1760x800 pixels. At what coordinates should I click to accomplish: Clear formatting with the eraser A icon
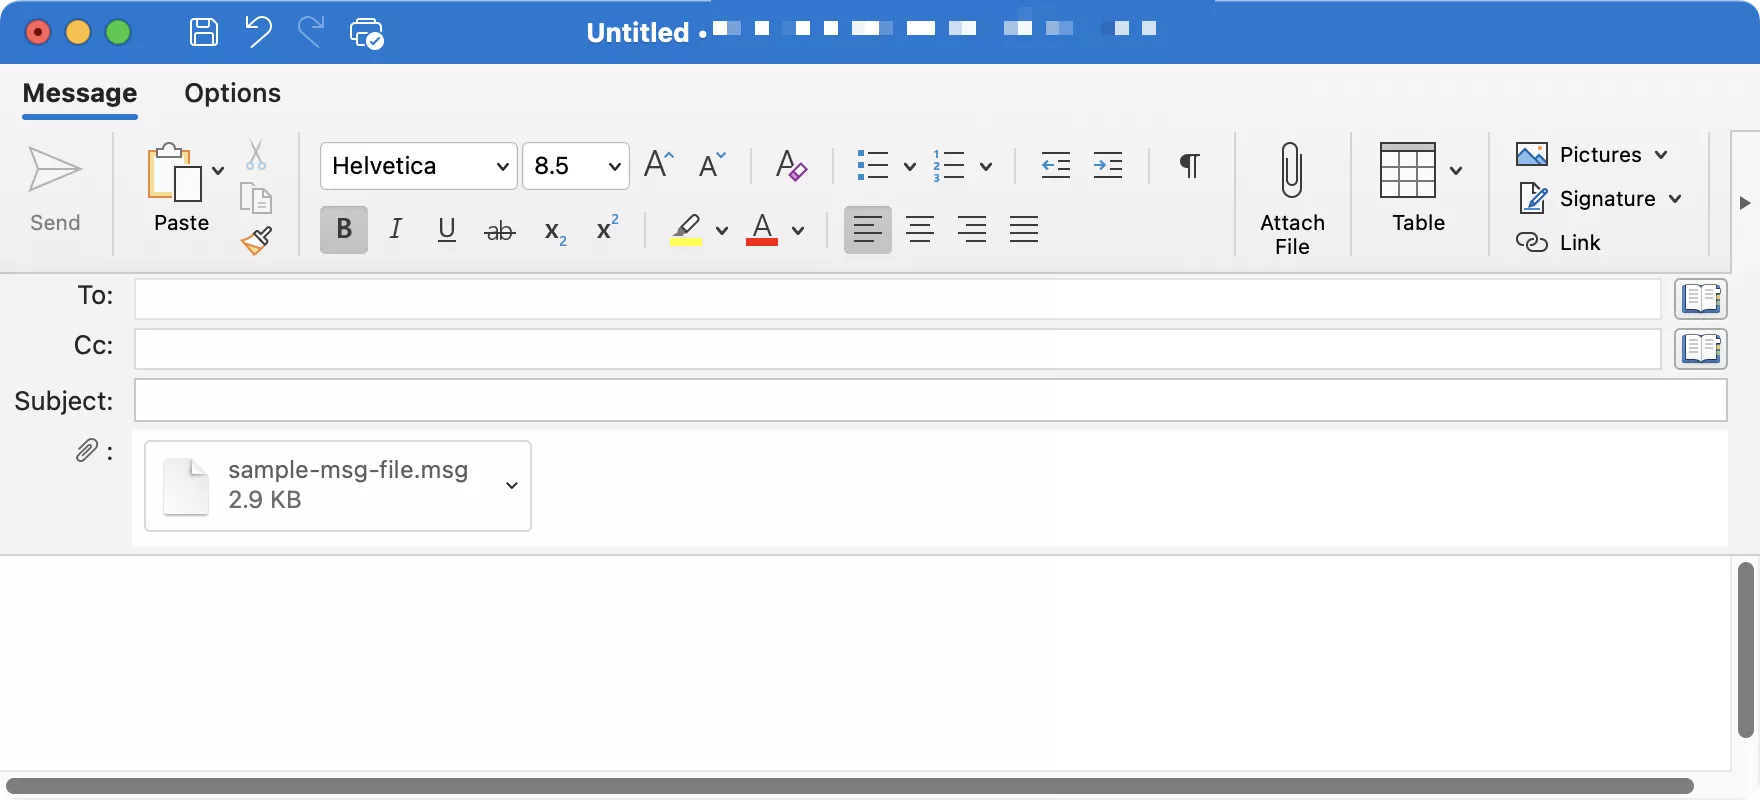tap(791, 165)
